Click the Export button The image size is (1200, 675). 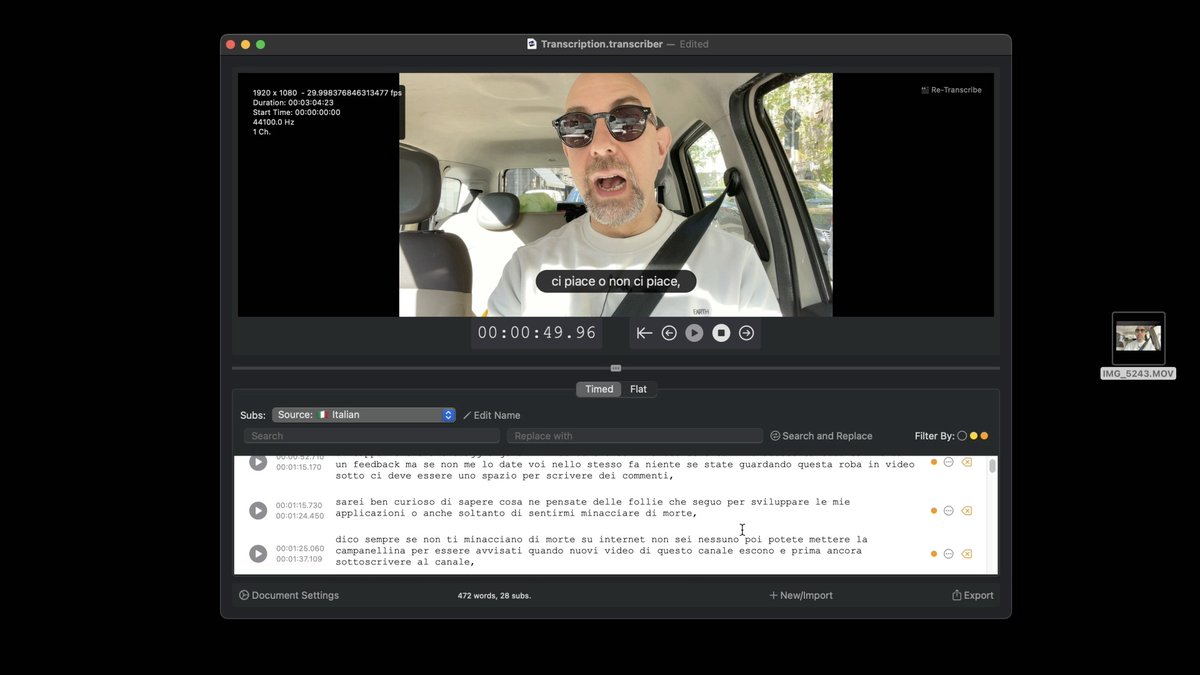click(x=973, y=595)
